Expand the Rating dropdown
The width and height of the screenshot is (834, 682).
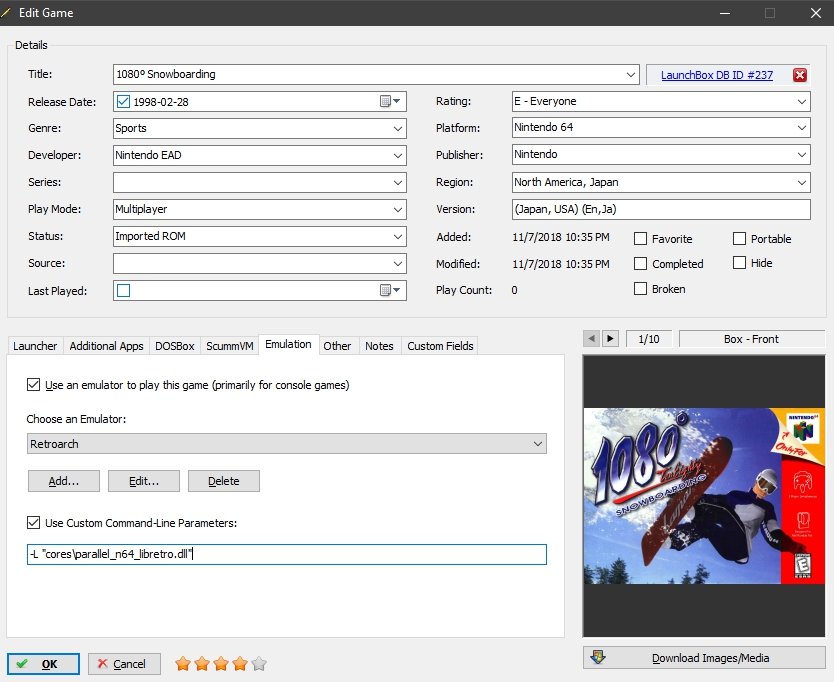click(x=802, y=102)
